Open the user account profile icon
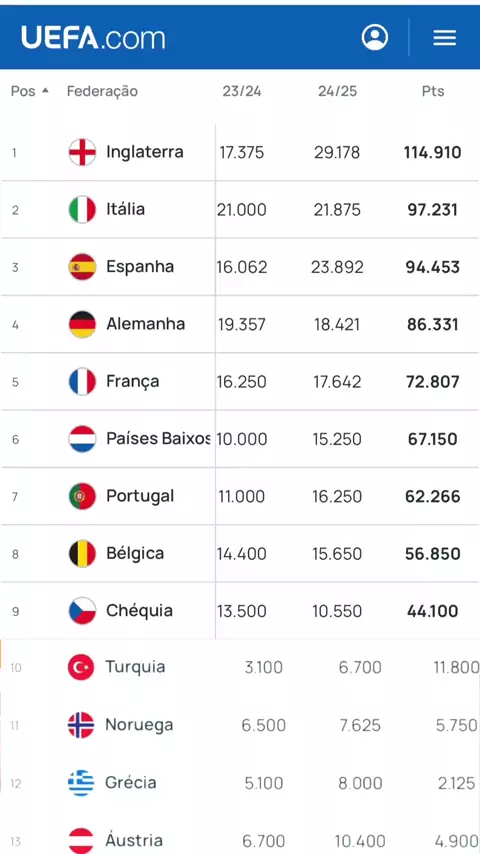480x854 pixels. click(375, 38)
